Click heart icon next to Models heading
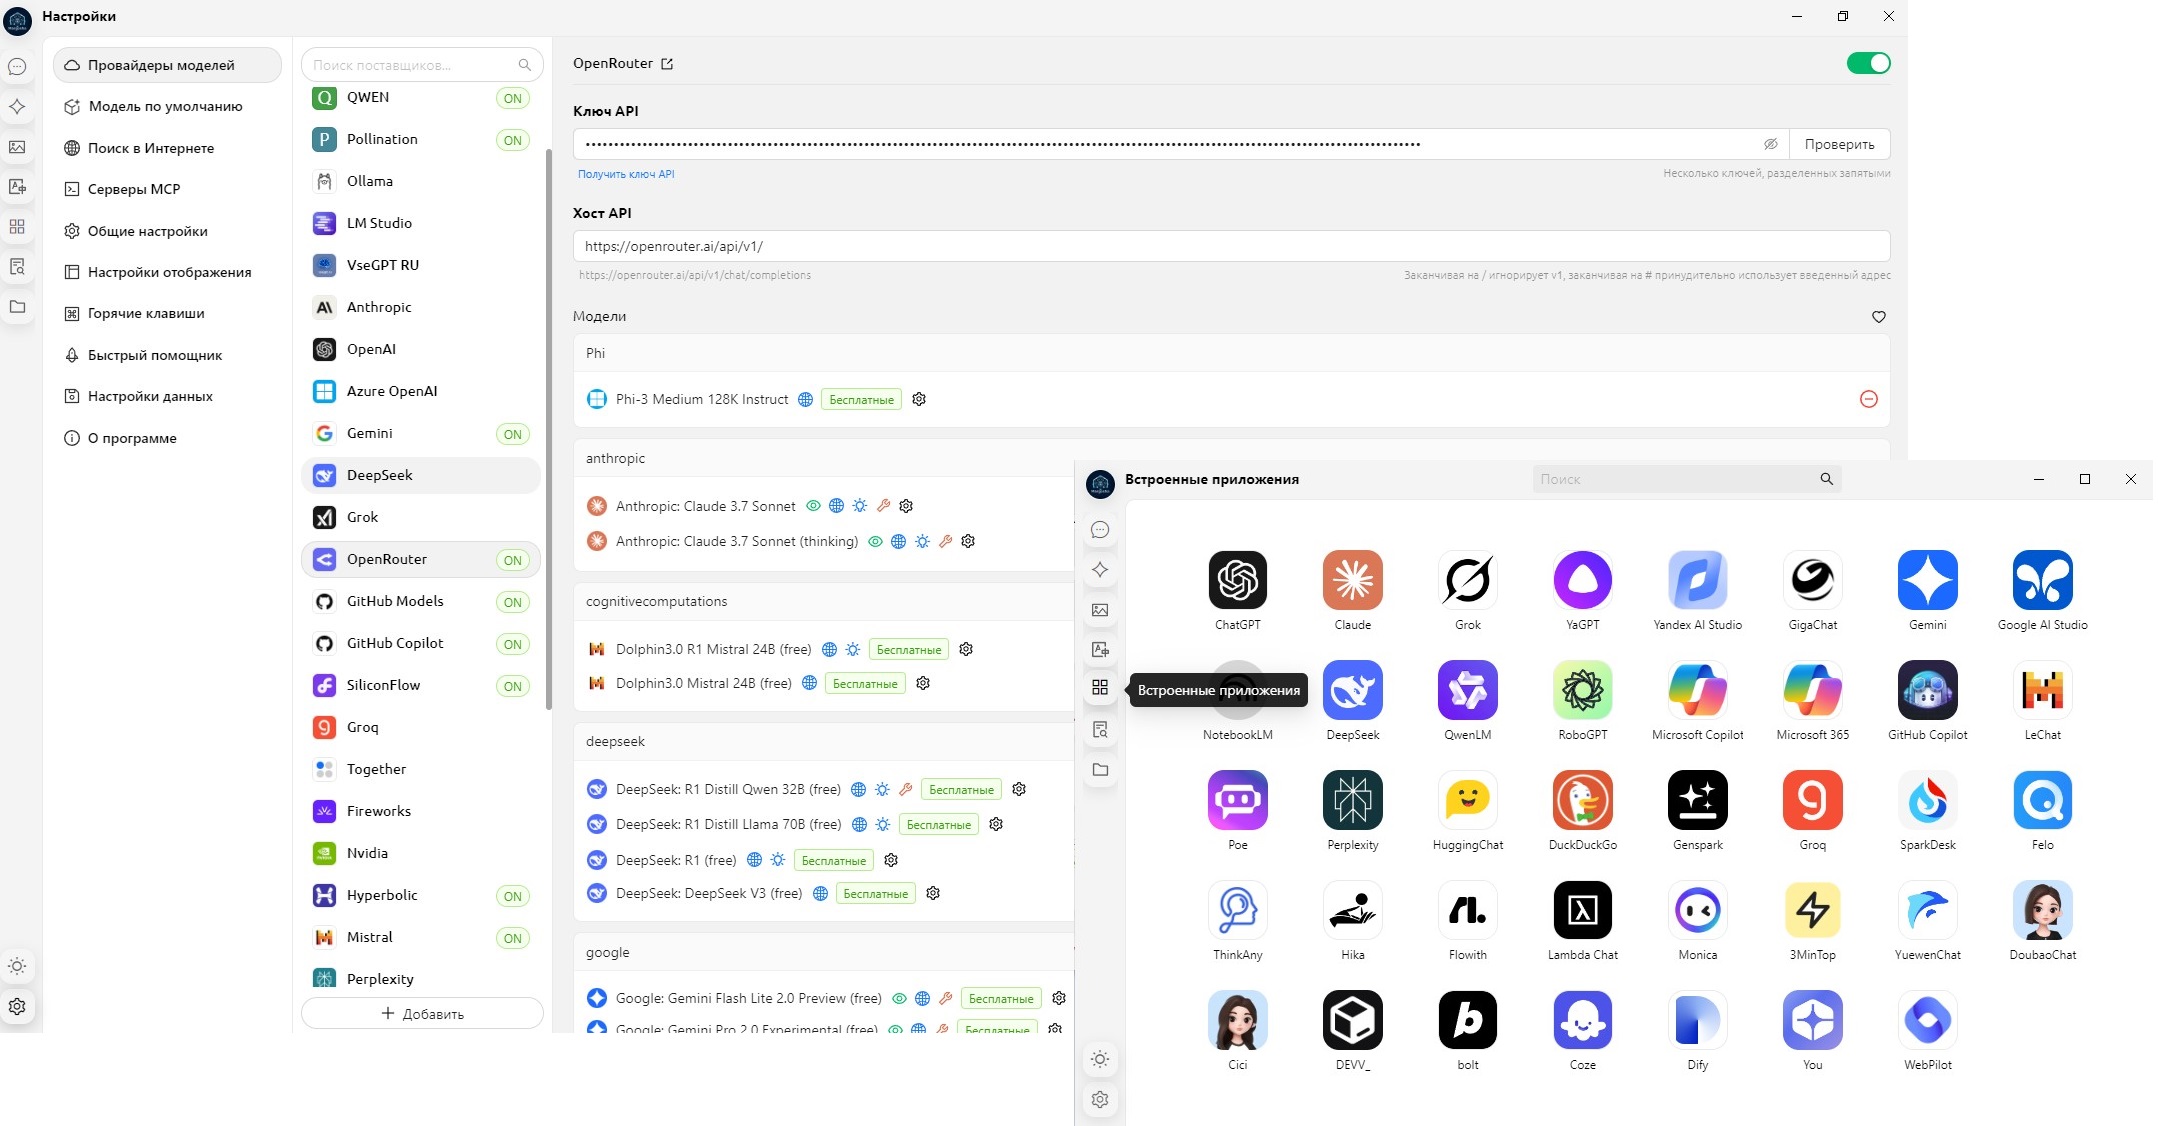 coord(1879,317)
